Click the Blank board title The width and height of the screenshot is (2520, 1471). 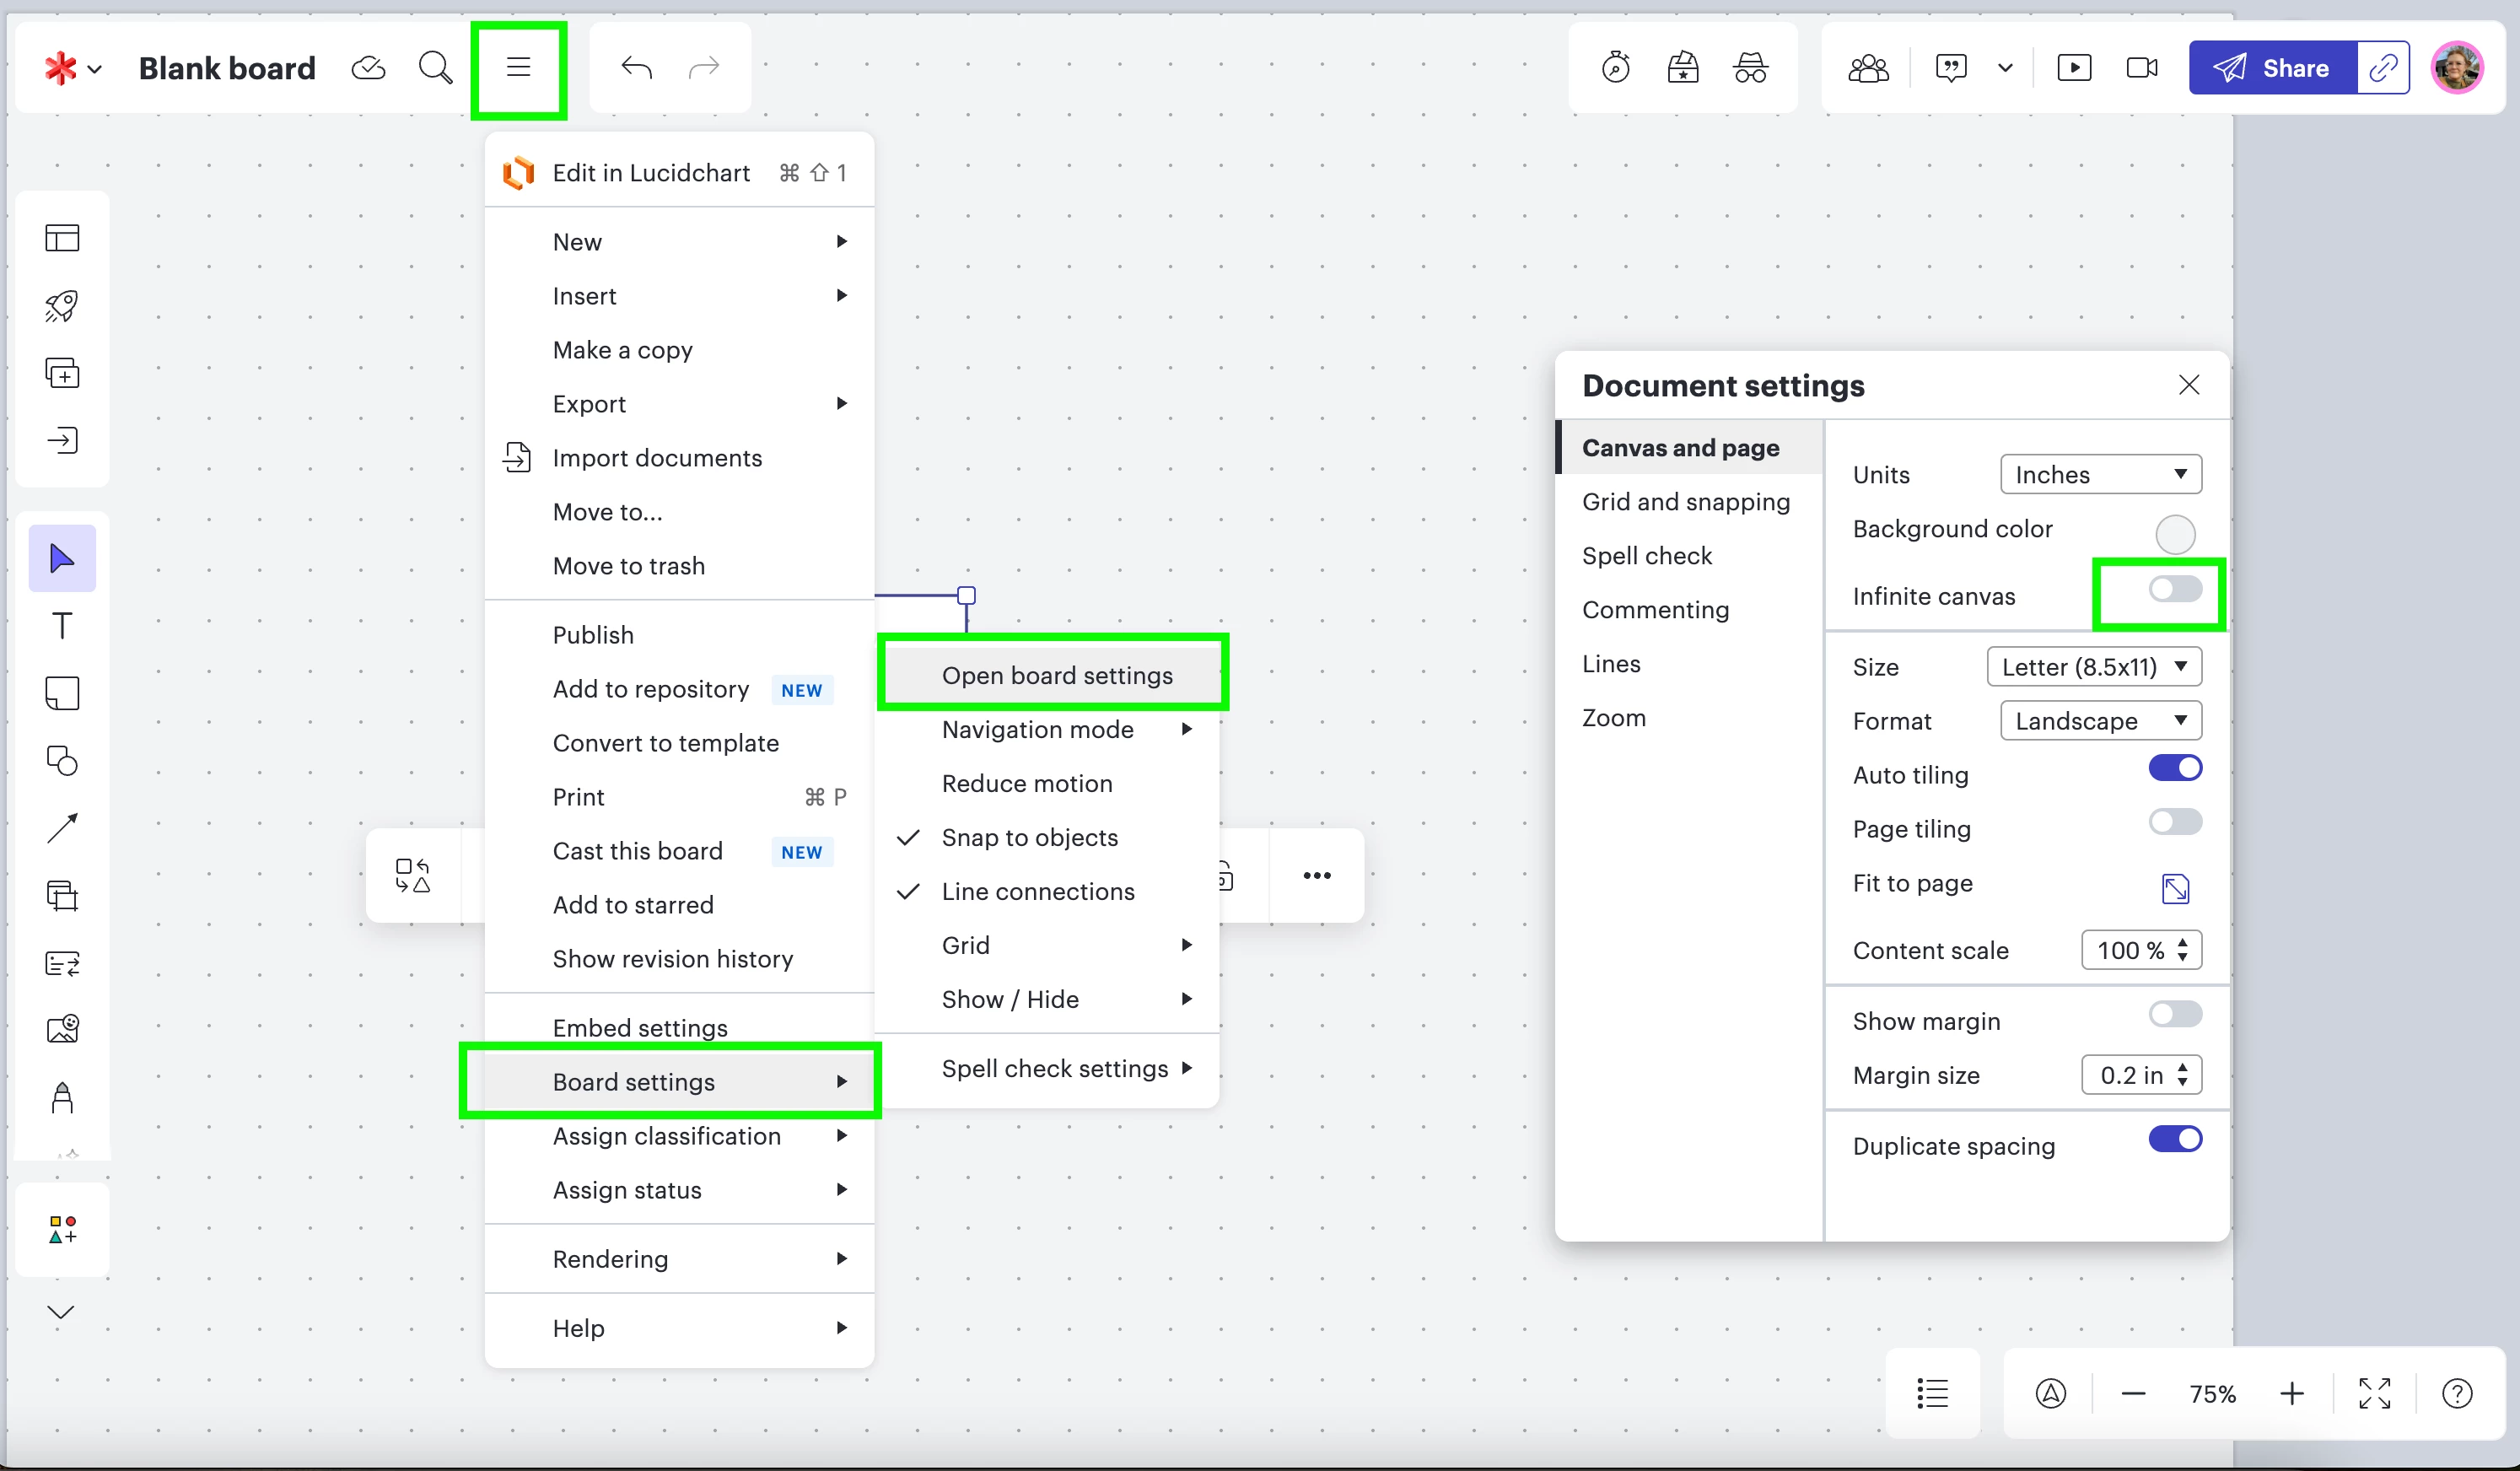pos(227,68)
